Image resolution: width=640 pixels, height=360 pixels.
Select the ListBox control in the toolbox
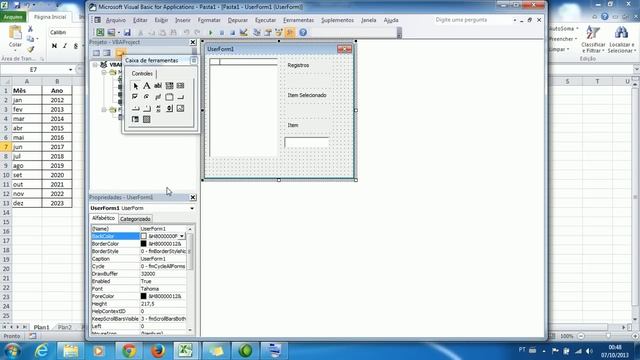tap(180, 86)
